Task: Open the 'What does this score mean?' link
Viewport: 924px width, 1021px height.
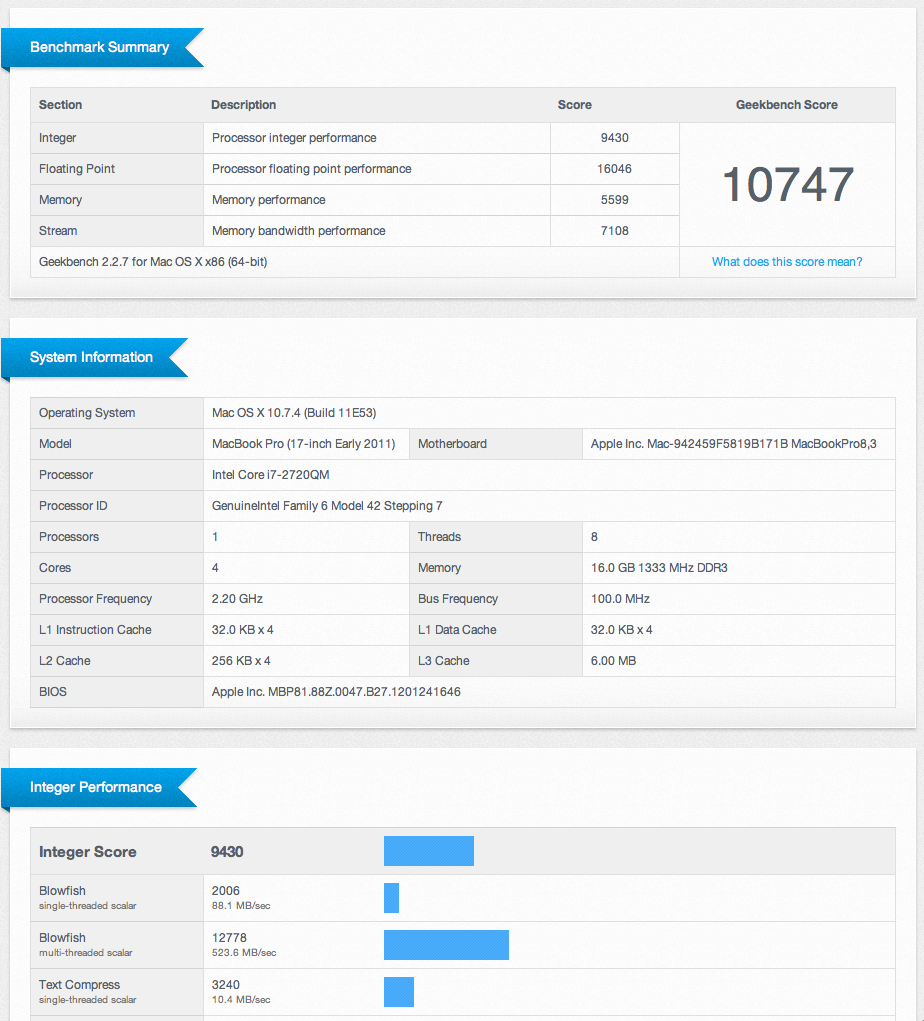Action: tap(787, 262)
